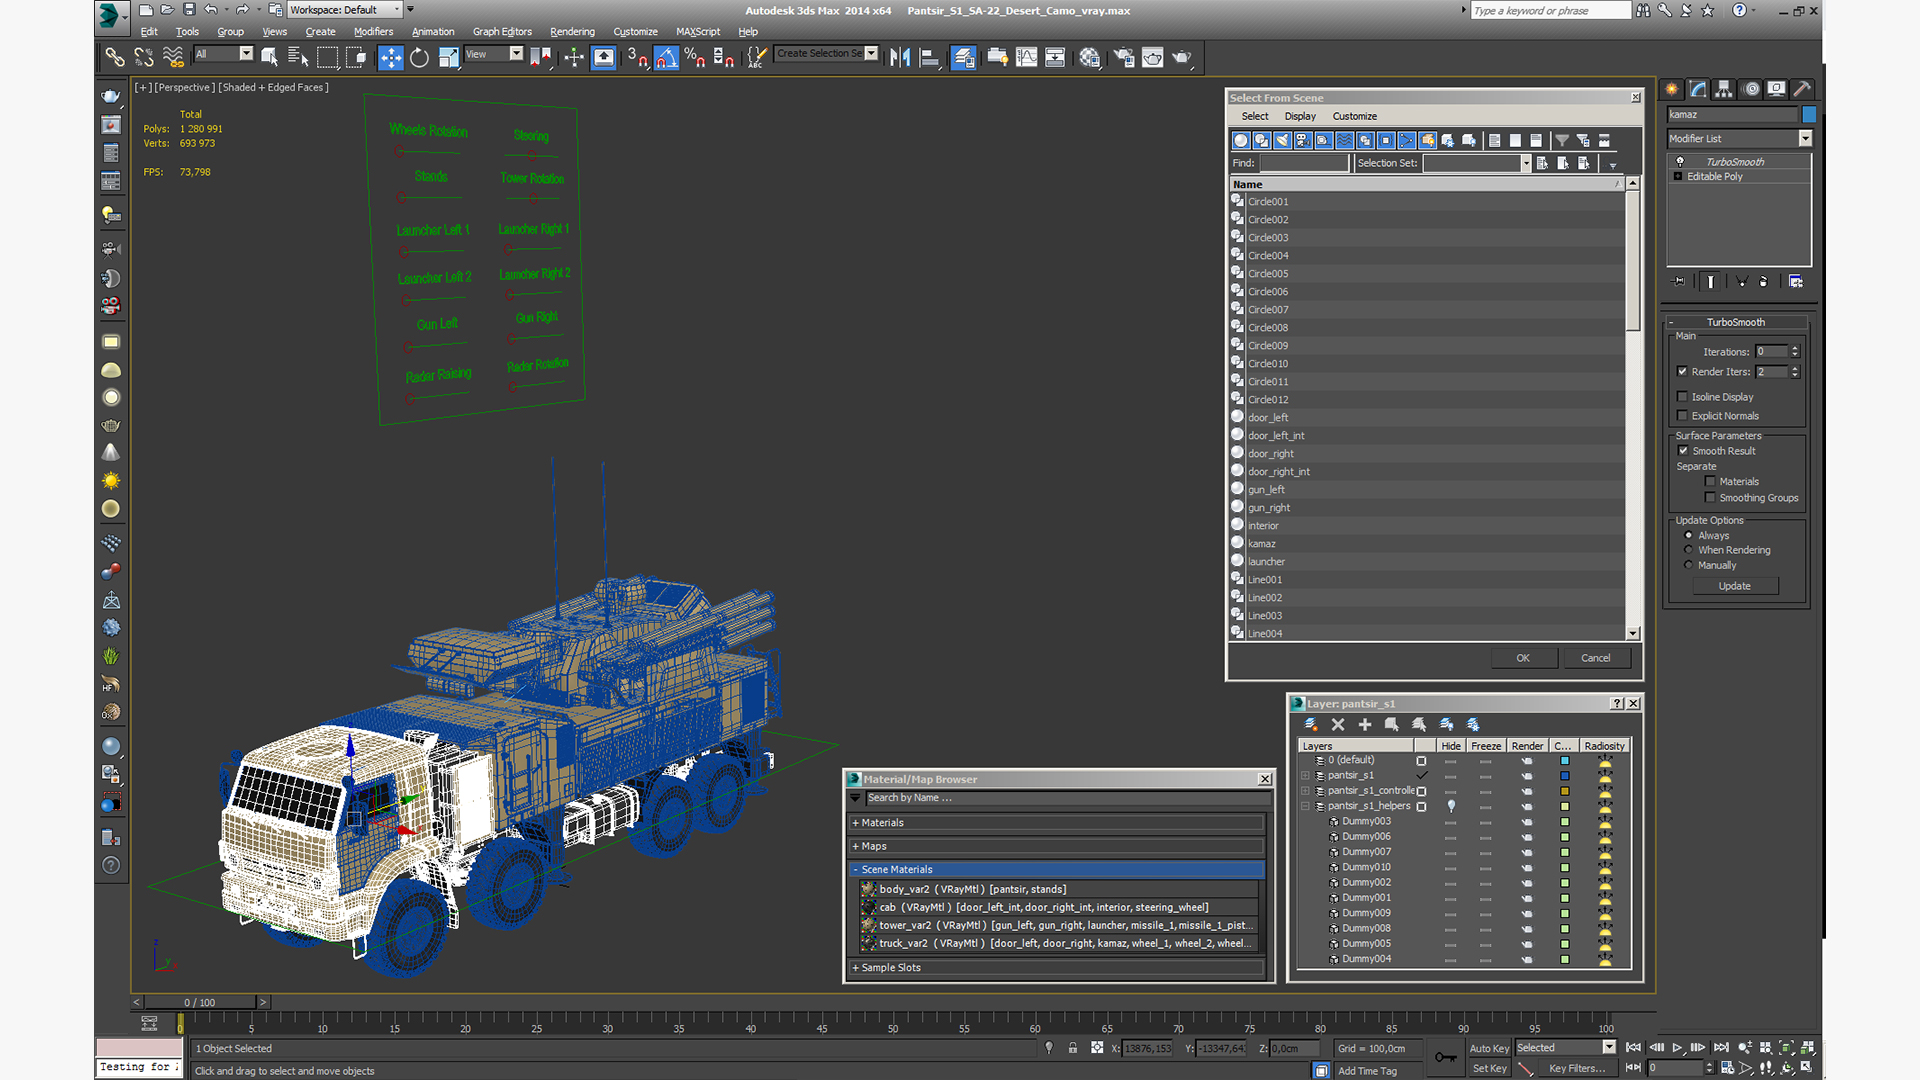Click Remove modifier from stack trash icon
This screenshot has width=1920, height=1080.
1763,282
